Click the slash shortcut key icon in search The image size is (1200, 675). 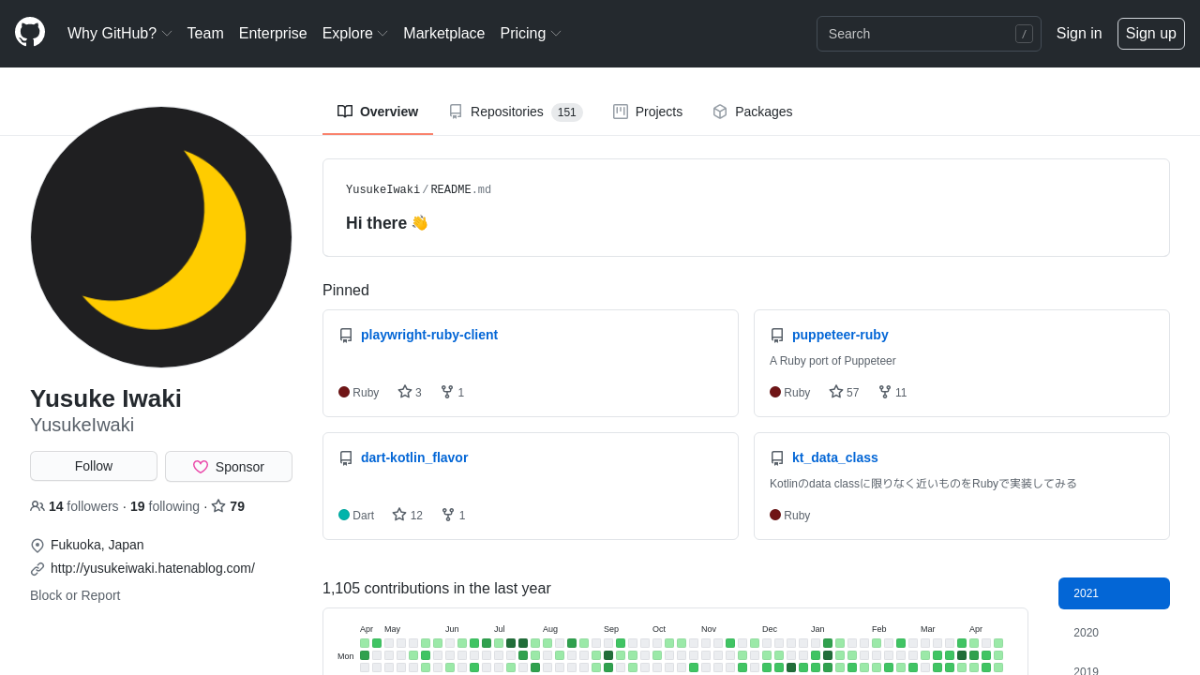tap(1024, 34)
